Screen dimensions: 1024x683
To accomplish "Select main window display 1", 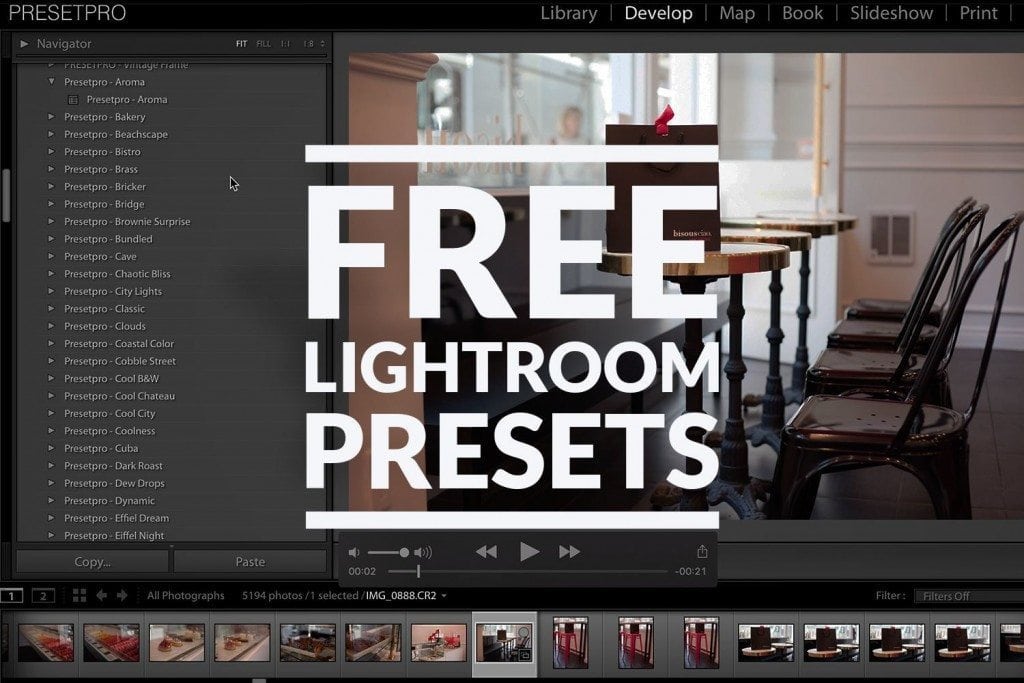I will [11, 596].
